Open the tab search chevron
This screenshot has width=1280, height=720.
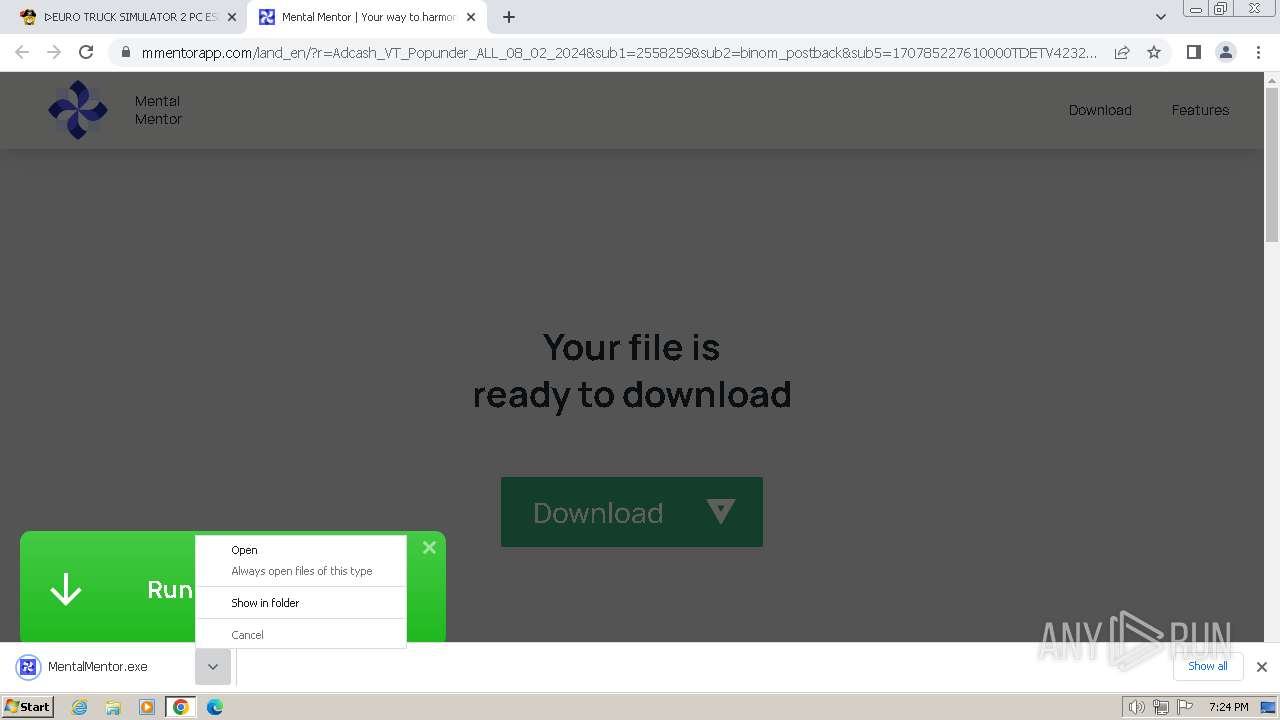coord(1160,17)
